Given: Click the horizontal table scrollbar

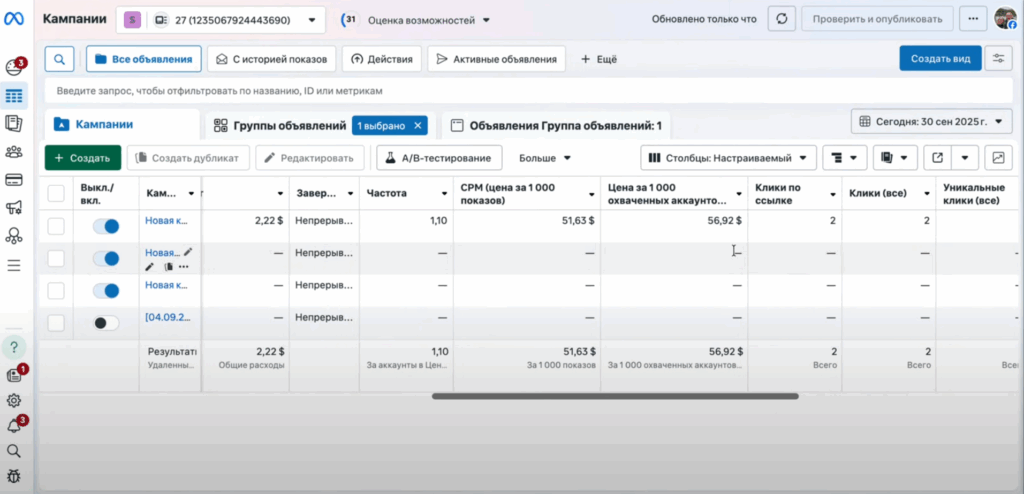Looking at the screenshot, I should pyautogui.click(x=615, y=396).
